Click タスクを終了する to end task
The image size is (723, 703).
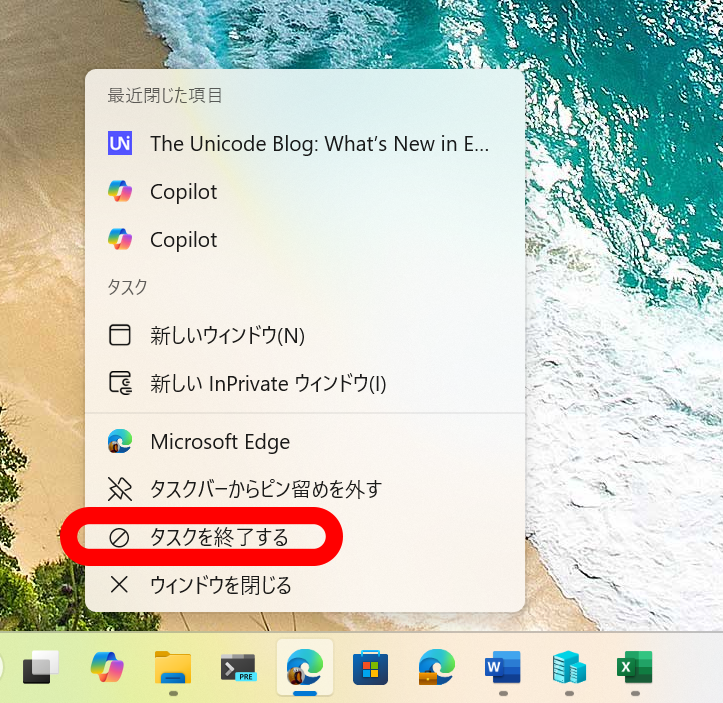[305, 537]
